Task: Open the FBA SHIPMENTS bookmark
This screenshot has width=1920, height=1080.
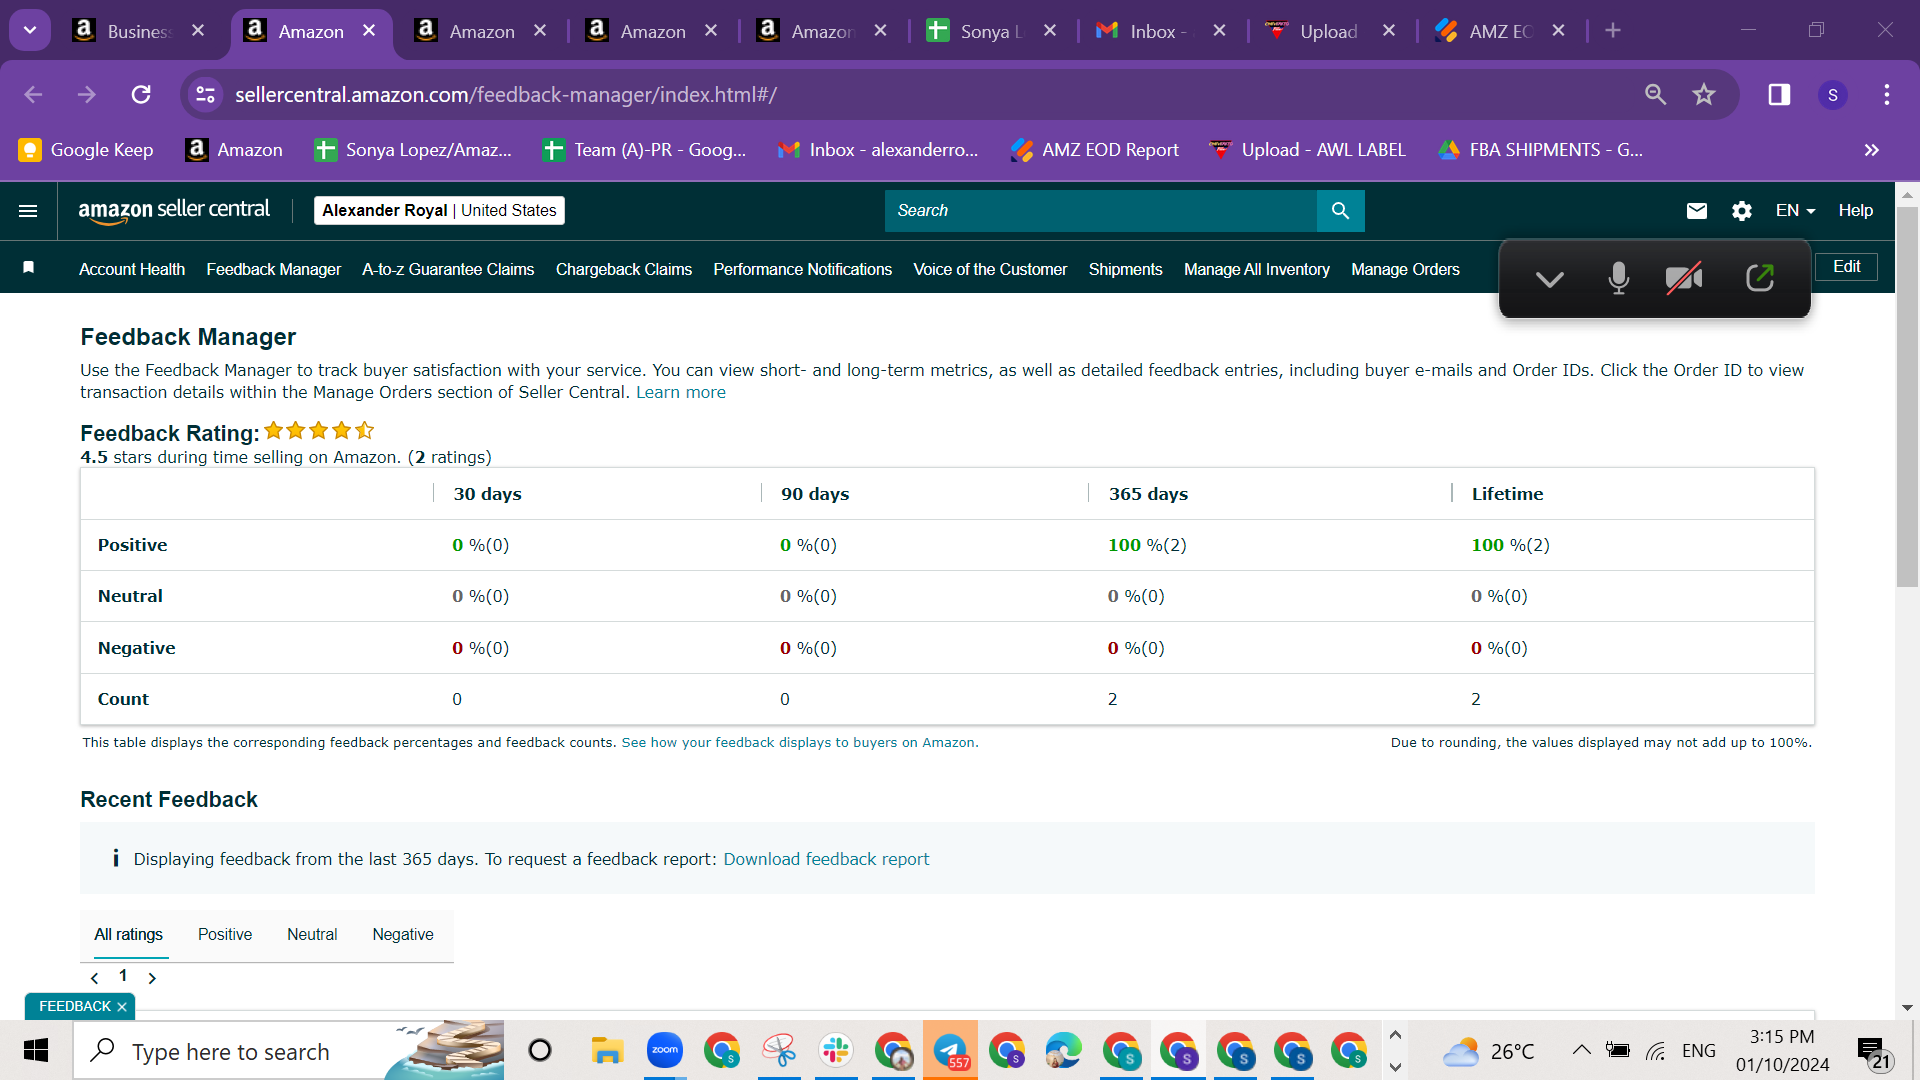Action: (x=1541, y=150)
